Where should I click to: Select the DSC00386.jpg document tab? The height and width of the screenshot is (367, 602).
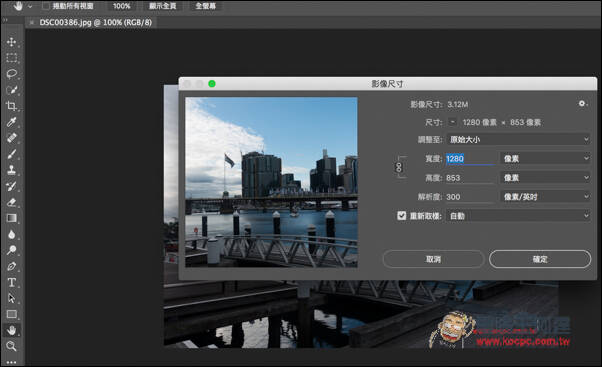click(96, 22)
